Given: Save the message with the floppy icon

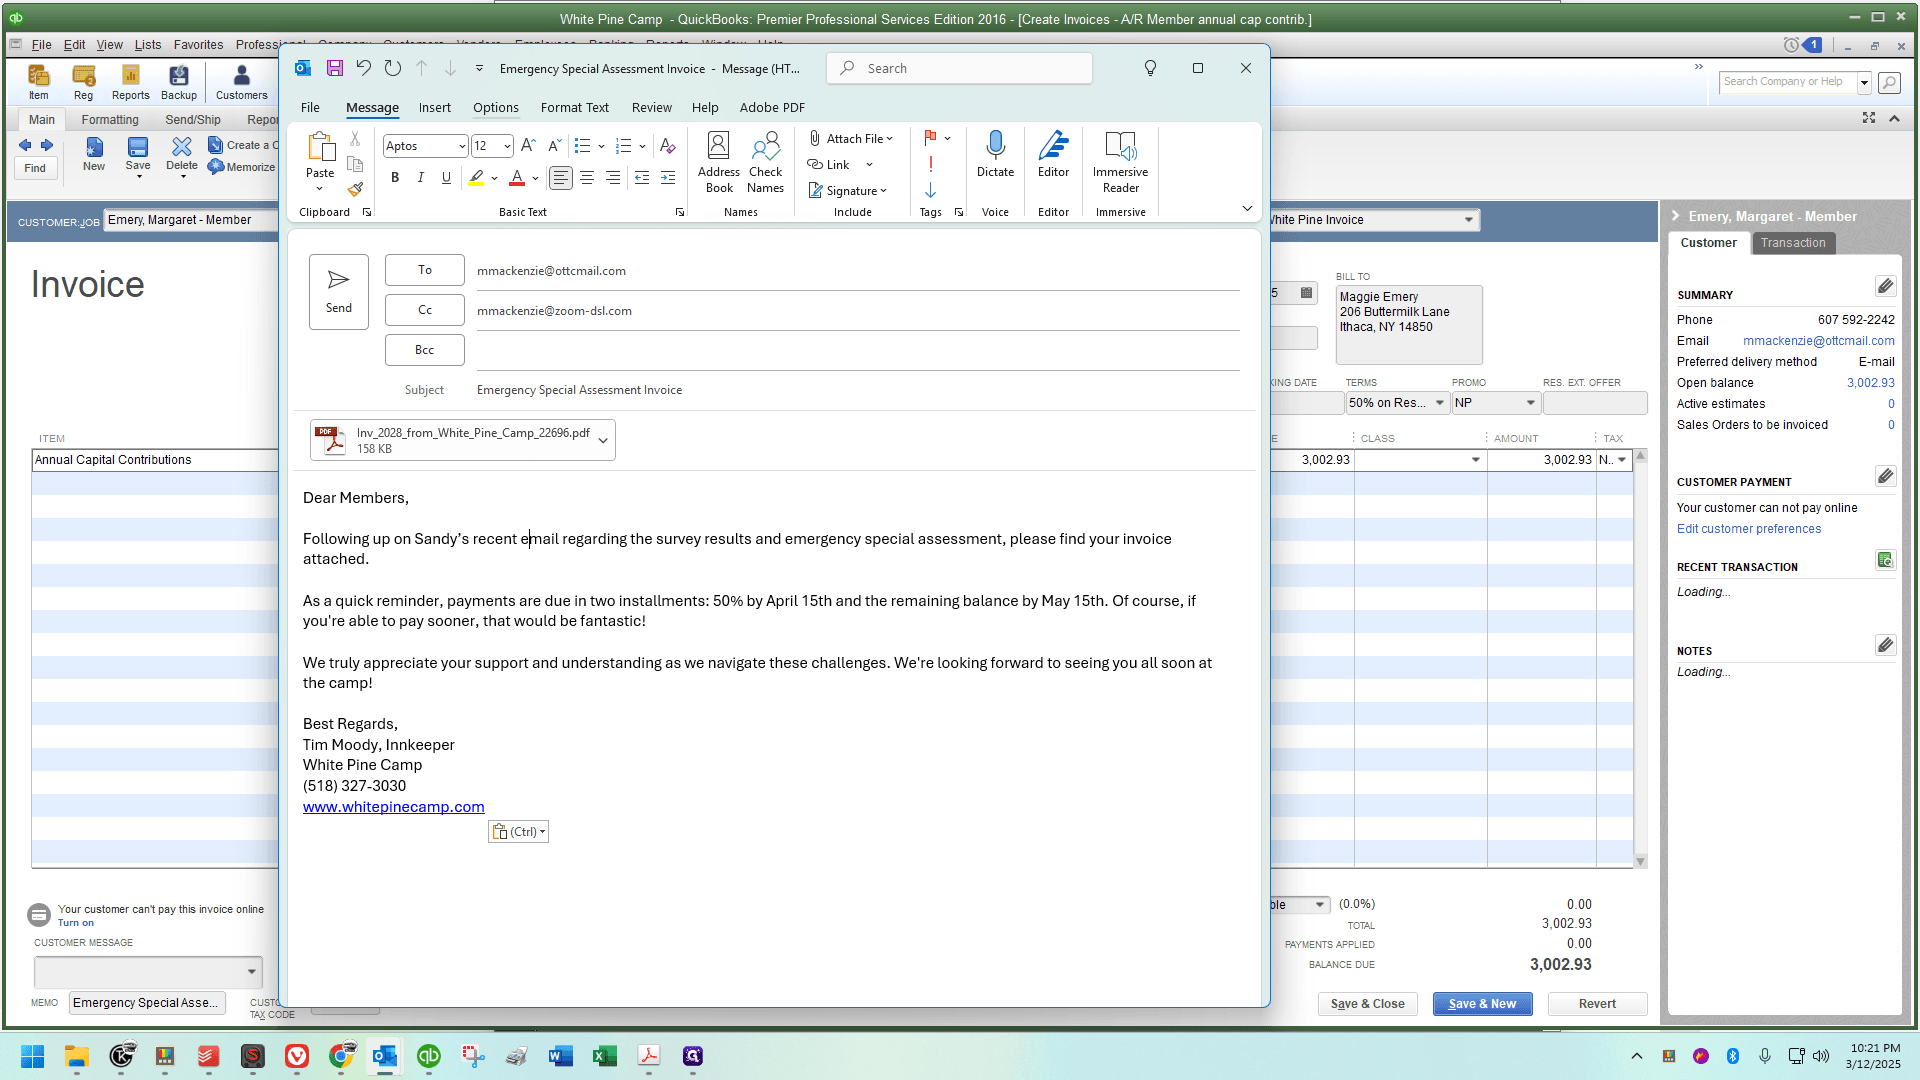Looking at the screenshot, I should (x=335, y=68).
